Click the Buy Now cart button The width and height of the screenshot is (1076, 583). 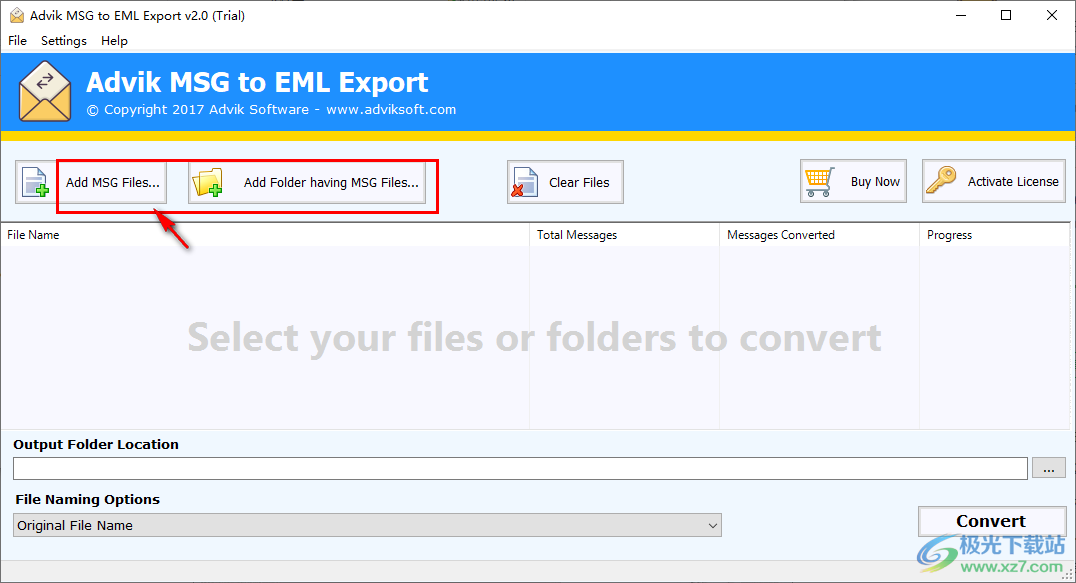pyautogui.click(x=853, y=181)
